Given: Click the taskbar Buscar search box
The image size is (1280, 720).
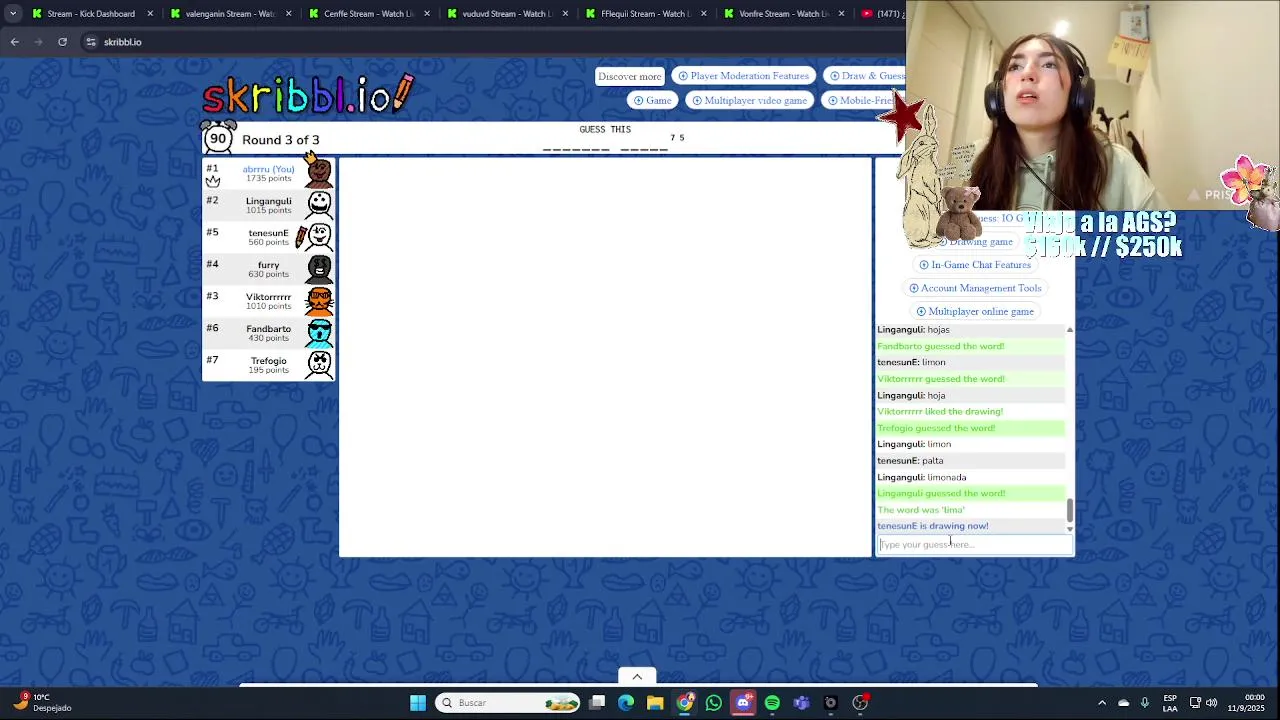Looking at the screenshot, I should (509, 703).
